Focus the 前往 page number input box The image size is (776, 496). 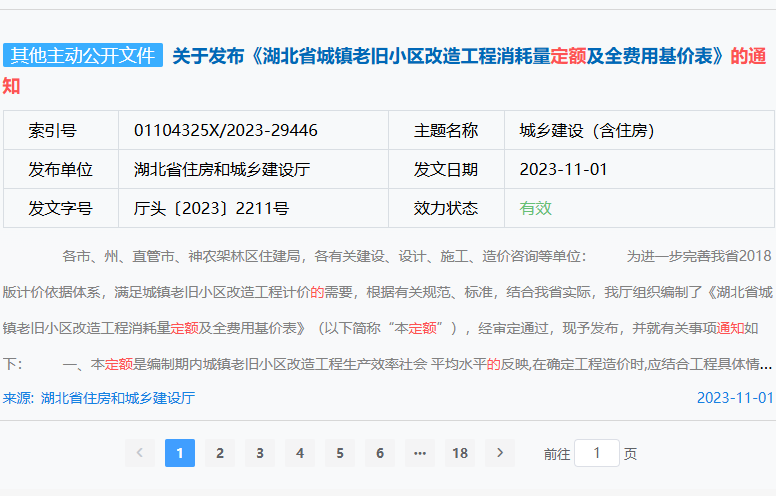597,453
